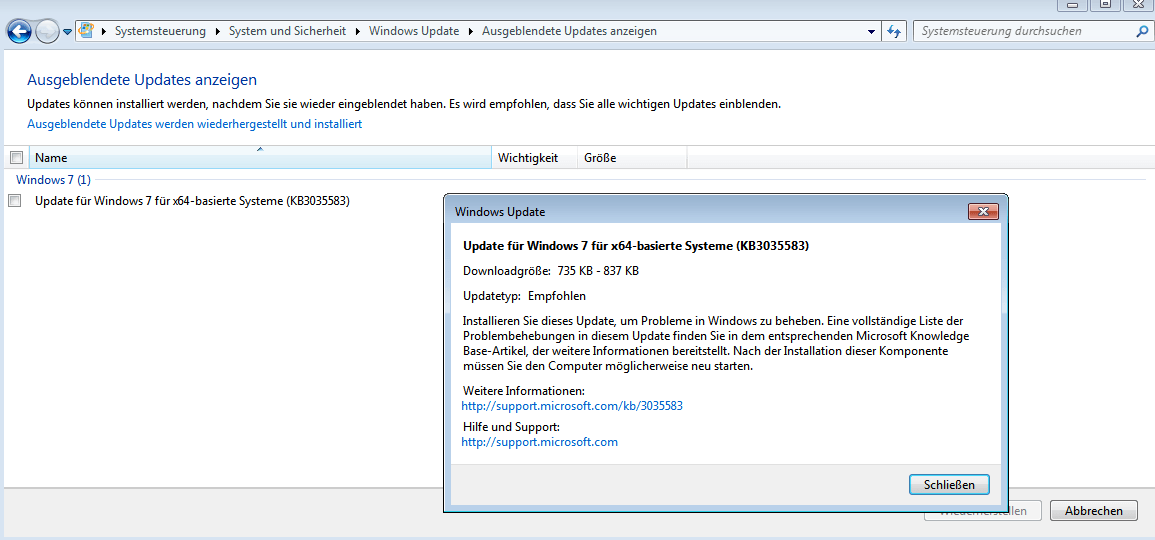Viewport: 1155px width, 540px height.
Task: Expand the arrow after Systemsteuerung breadcrumb
Action: click(217, 32)
